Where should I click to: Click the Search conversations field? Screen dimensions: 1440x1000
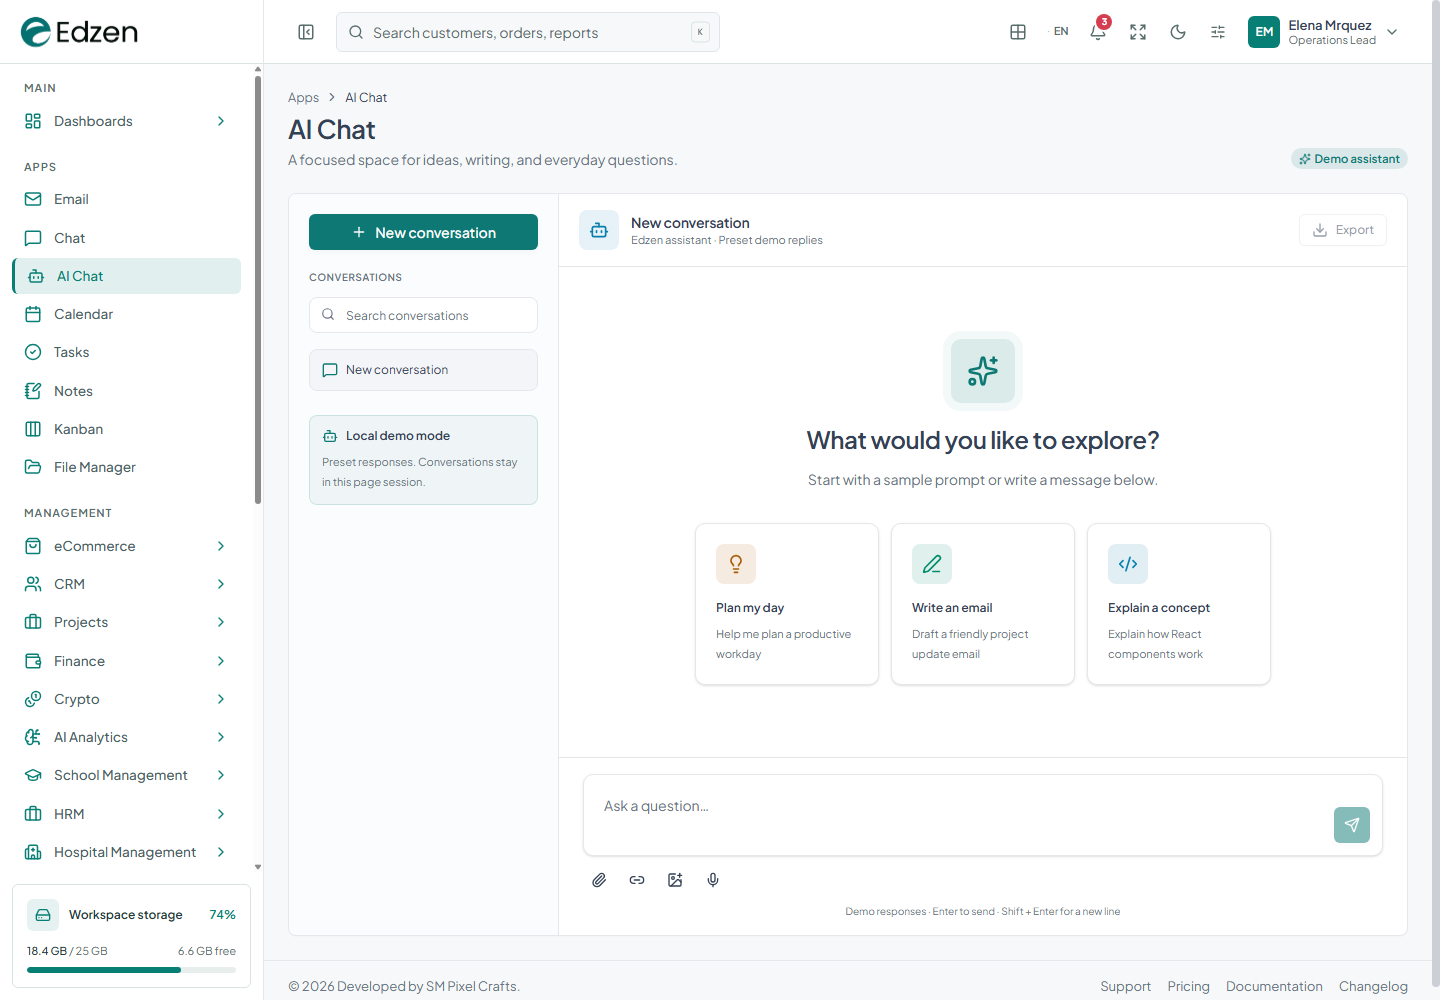pyautogui.click(x=423, y=315)
